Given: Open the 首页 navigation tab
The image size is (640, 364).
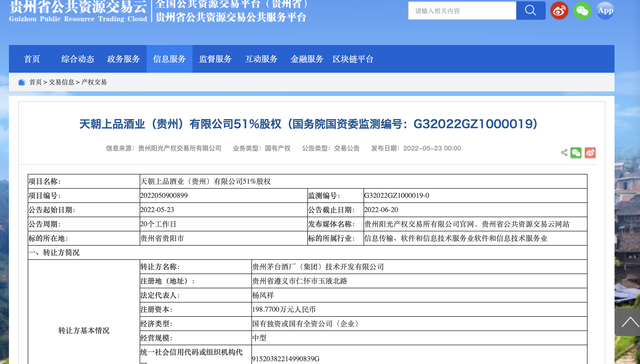Looking at the screenshot, I should (x=32, y=59).
